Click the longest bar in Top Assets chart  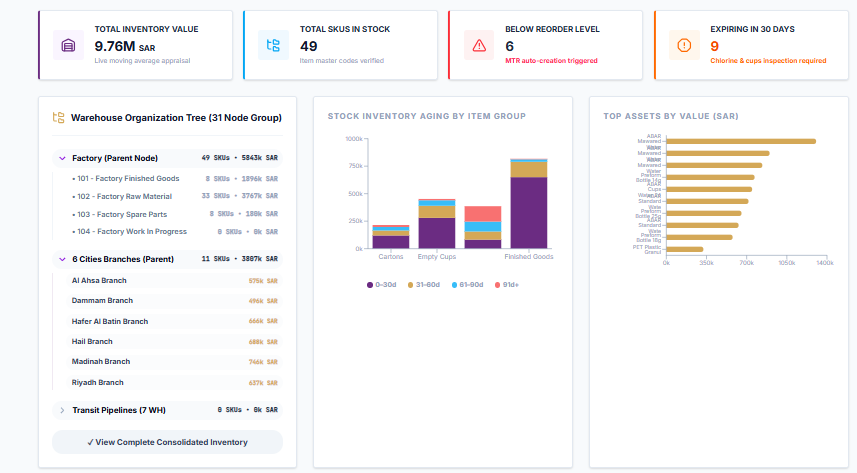click(x=741, y=141)
